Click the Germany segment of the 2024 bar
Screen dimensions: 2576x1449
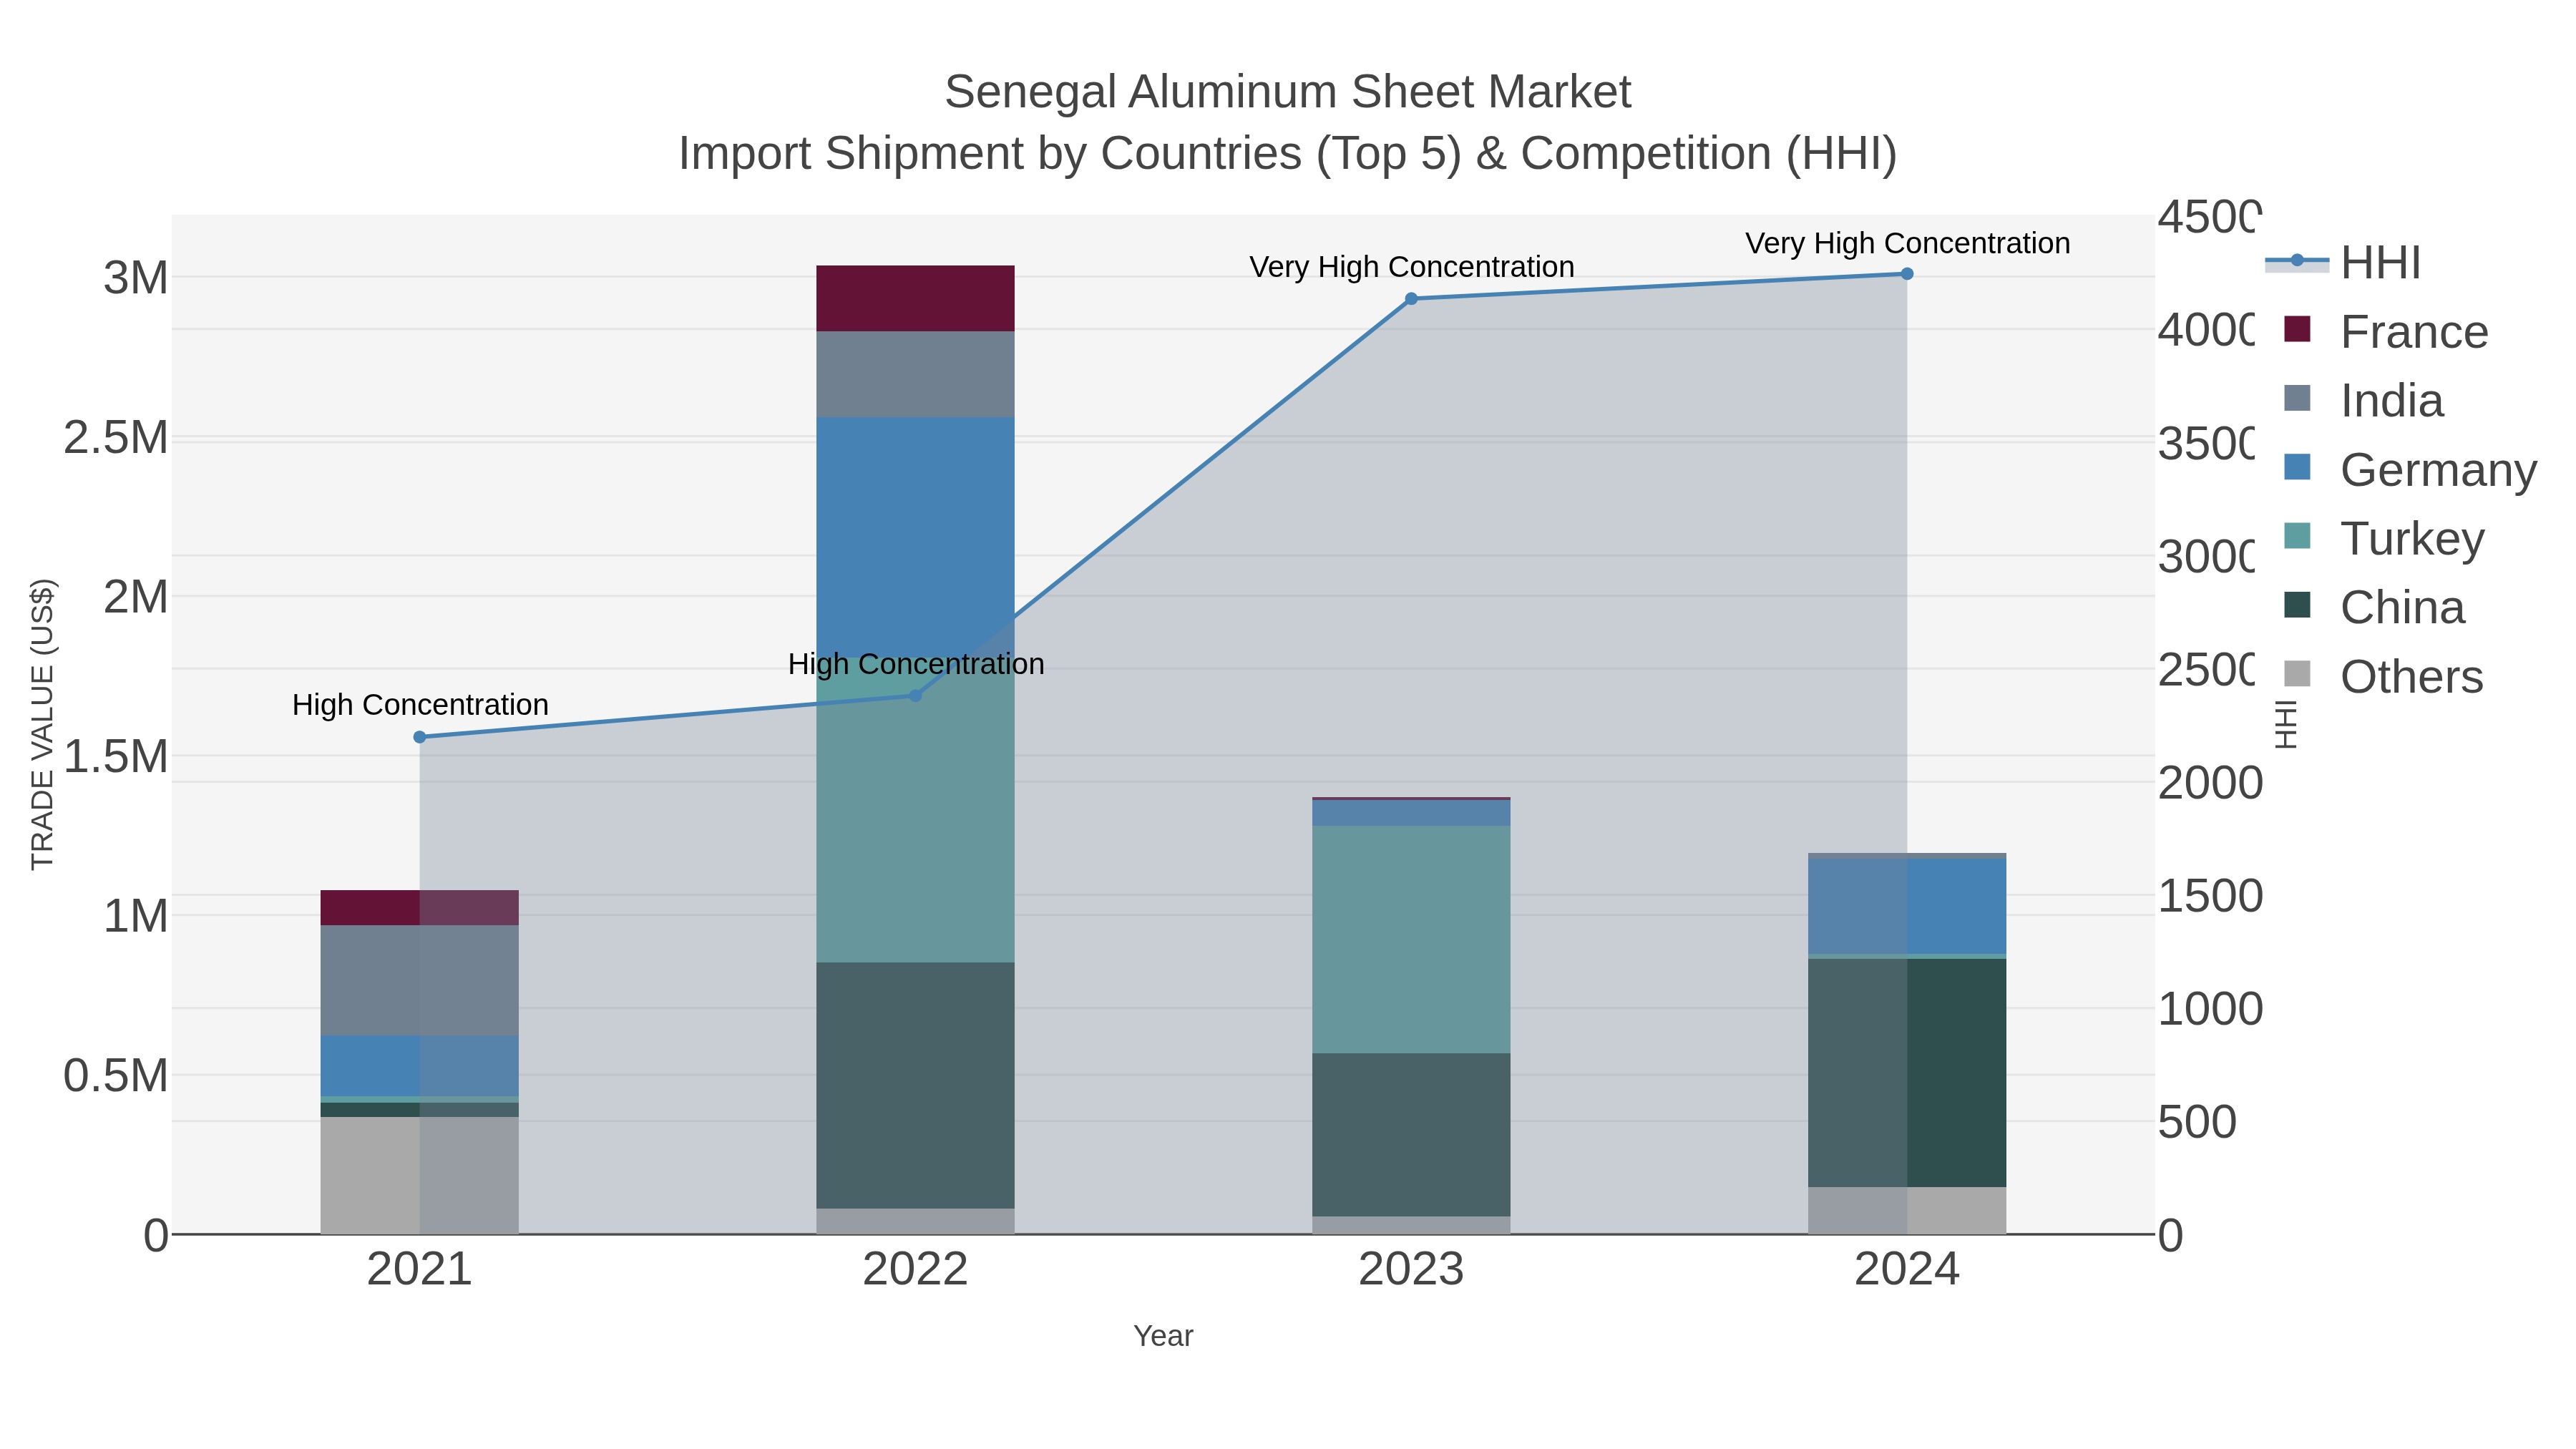click(1907, 906)
